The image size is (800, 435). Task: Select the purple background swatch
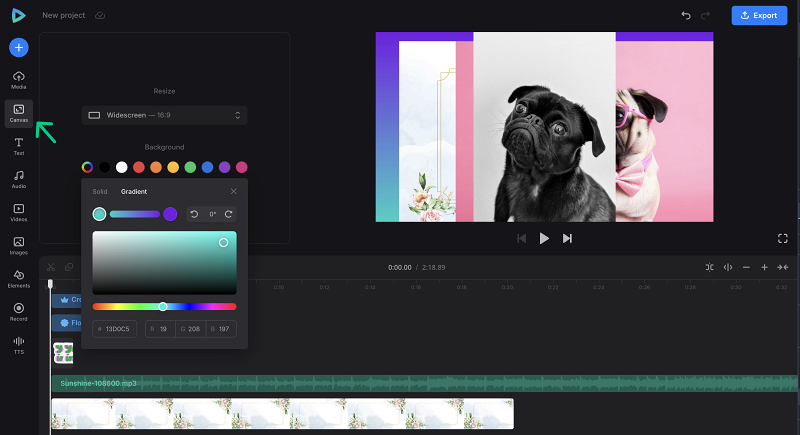pos(224,167)
